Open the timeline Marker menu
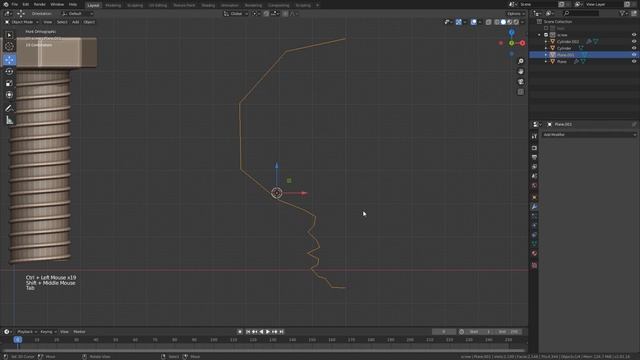The width and height of the screenshot is (640, 360). [79, 332]
